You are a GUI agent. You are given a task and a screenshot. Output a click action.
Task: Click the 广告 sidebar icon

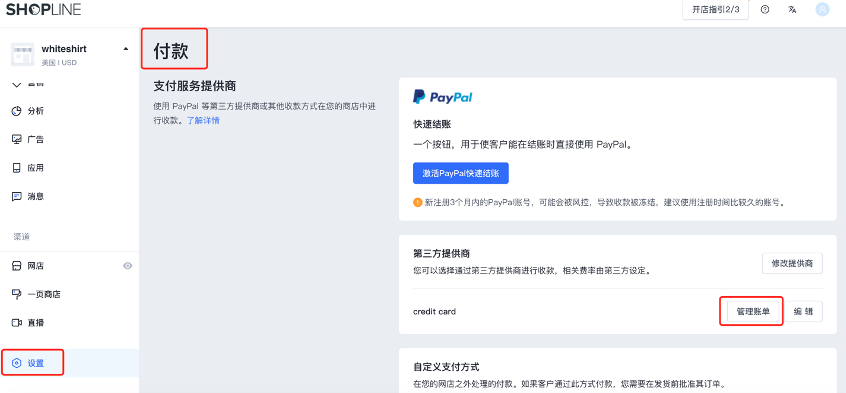point(17,139)
